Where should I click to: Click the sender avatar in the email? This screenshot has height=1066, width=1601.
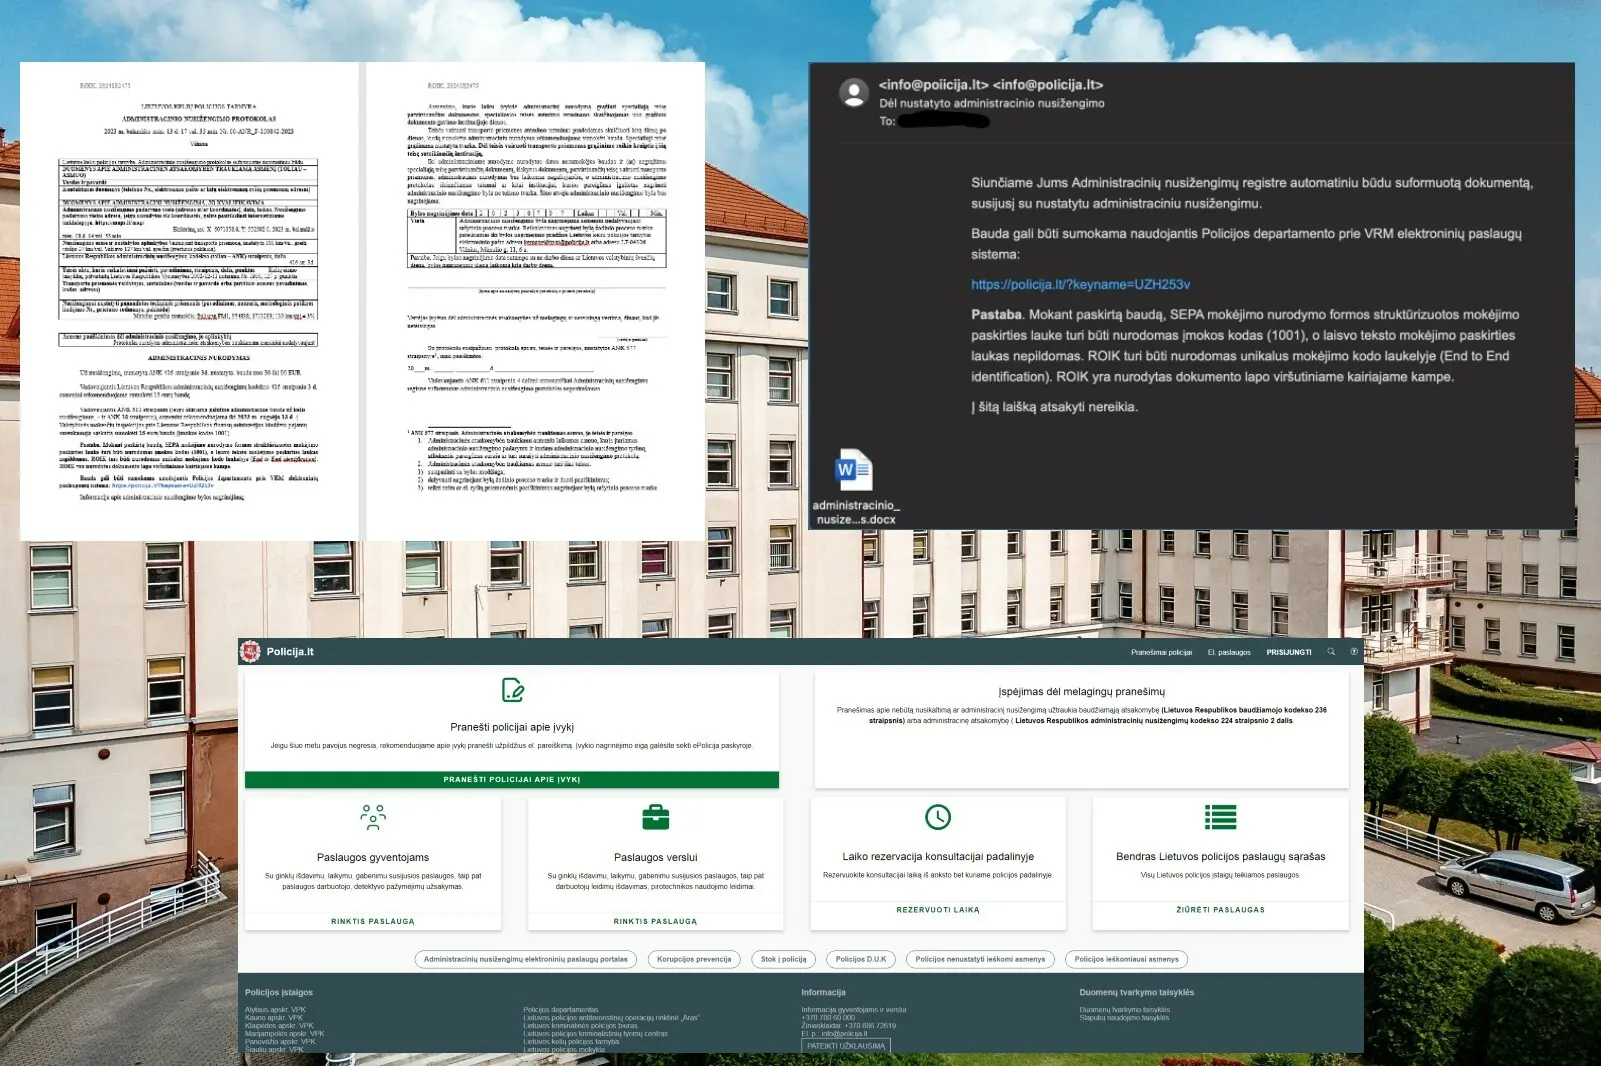point(853,93)
